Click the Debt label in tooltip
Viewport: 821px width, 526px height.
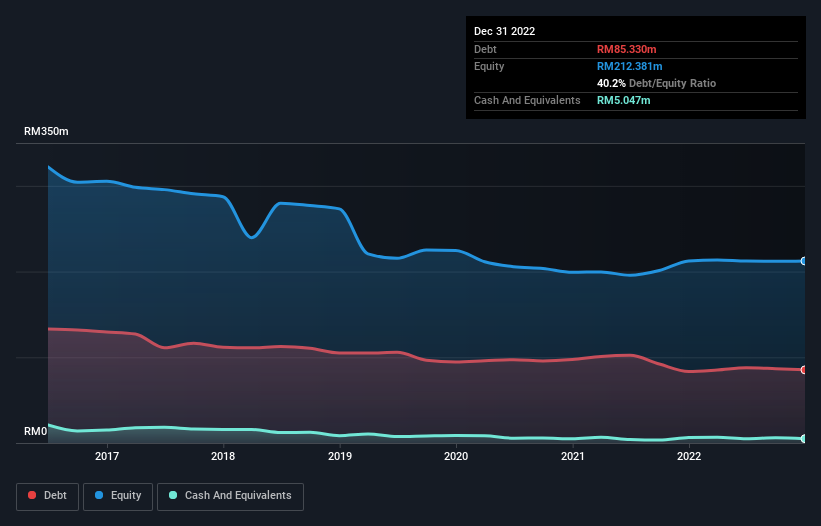click(x=485, y=49)
